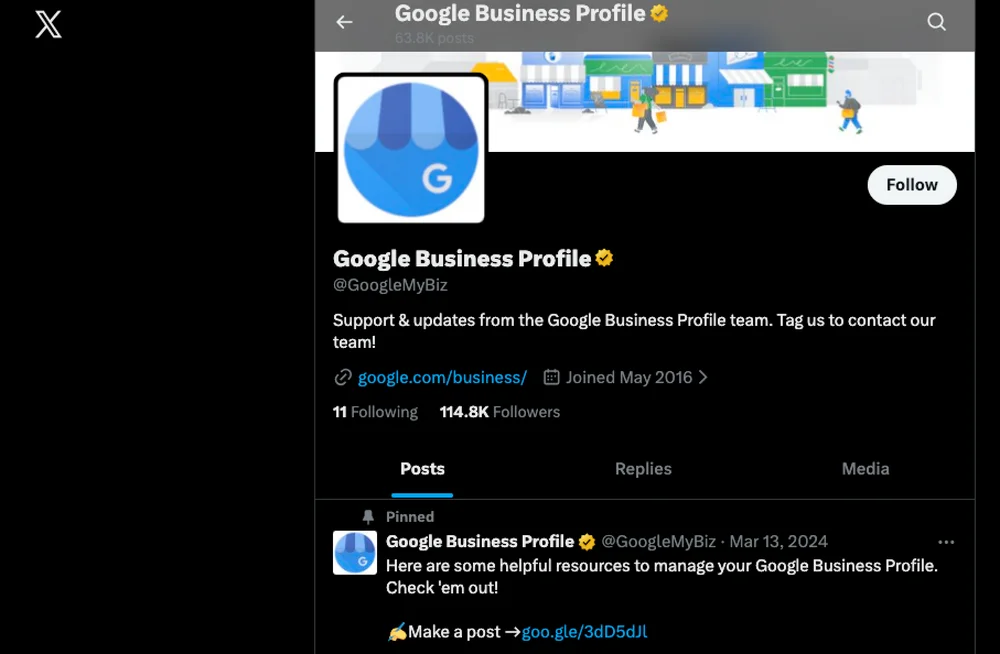Click the X logo in the top corner
Viewport: 1000px width, 654px height.
[x=47, y=24]
